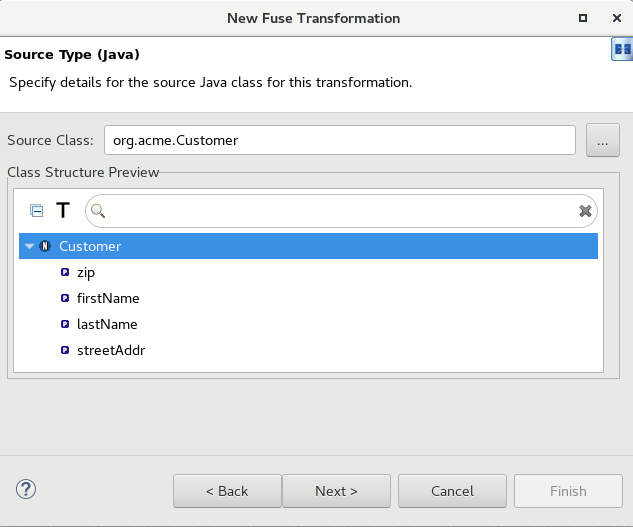Screen dimensions: 633x527
Task: Collapse the Customer tree node
Action: pos(30,246)
